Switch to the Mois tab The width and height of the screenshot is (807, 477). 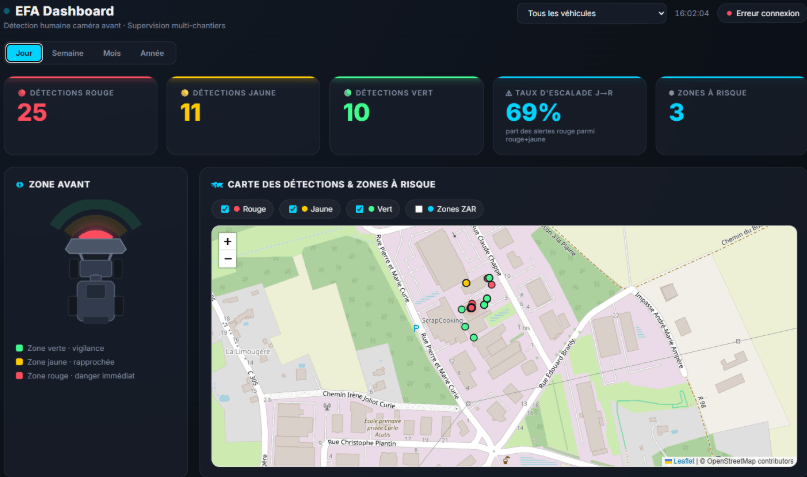click(x=112, y=53)
